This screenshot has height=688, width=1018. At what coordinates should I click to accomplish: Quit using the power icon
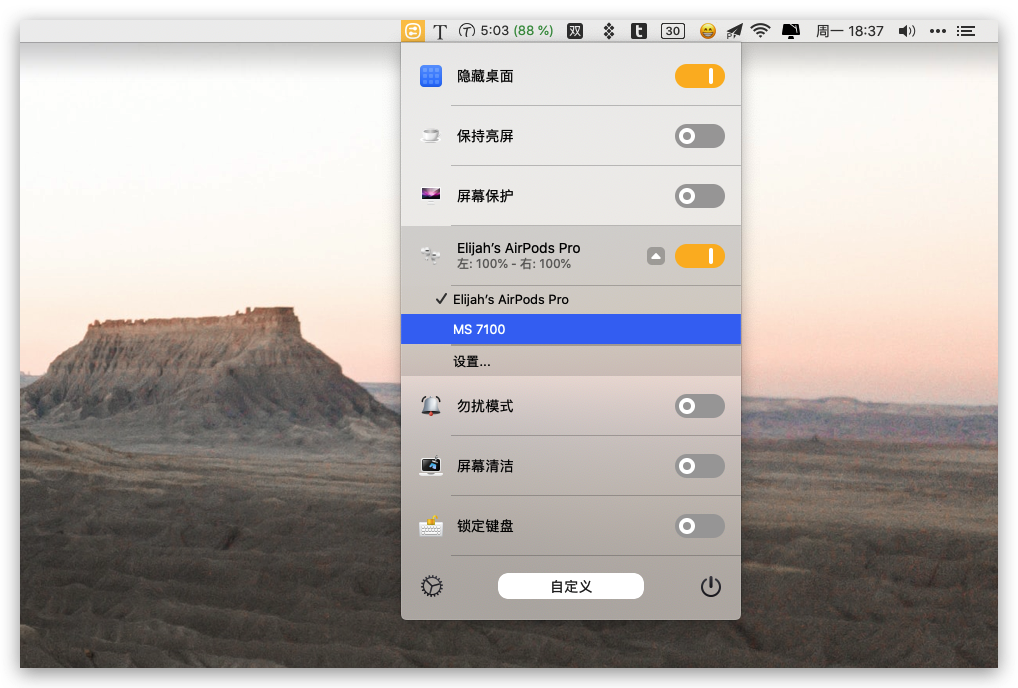[711, 586]
